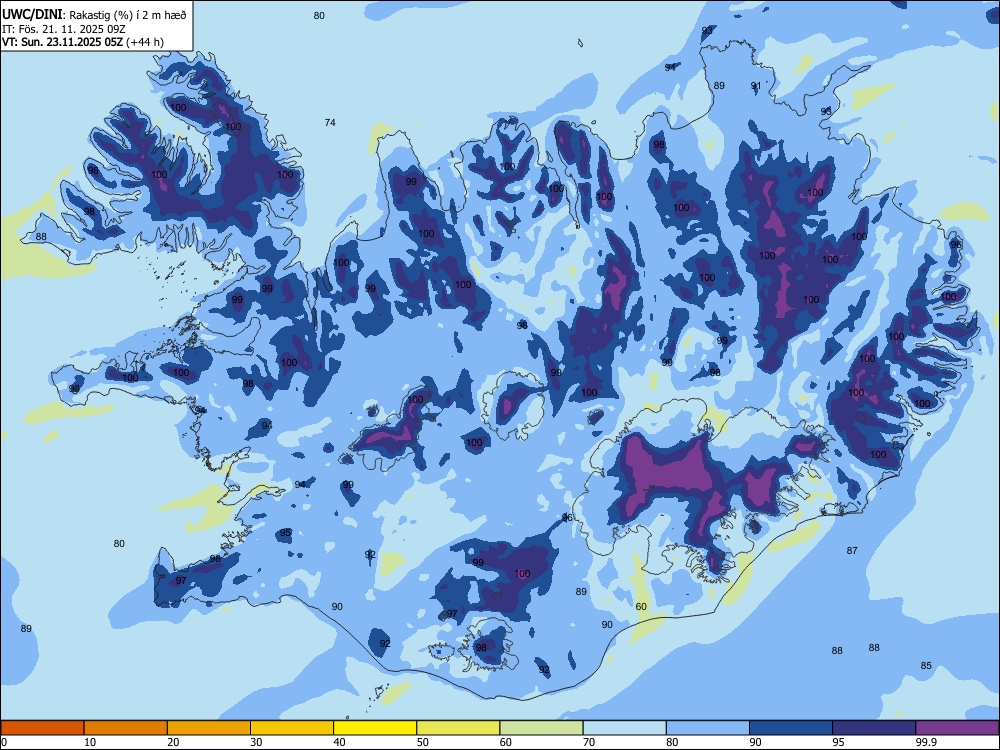This screenshot has width=1000, height=750.
Task: Click the UWC/DINI Rakastig map title
Action: 94,15
